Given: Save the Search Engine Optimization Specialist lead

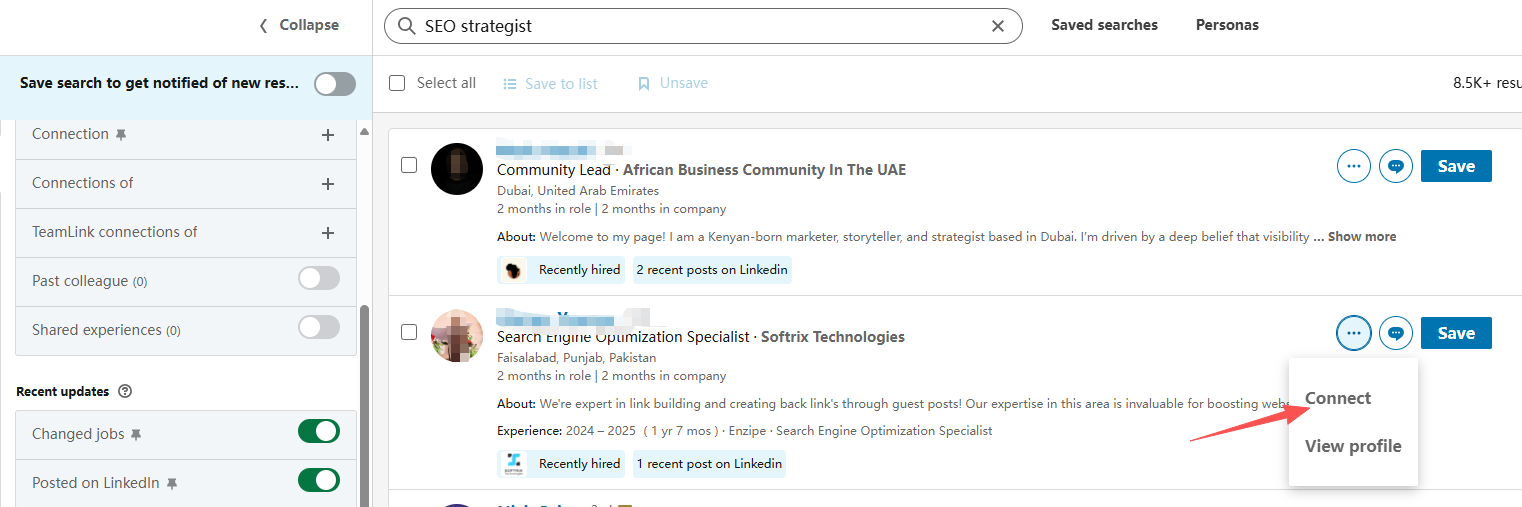Looking at the screenshot, I should click(x=1455, y=333).
